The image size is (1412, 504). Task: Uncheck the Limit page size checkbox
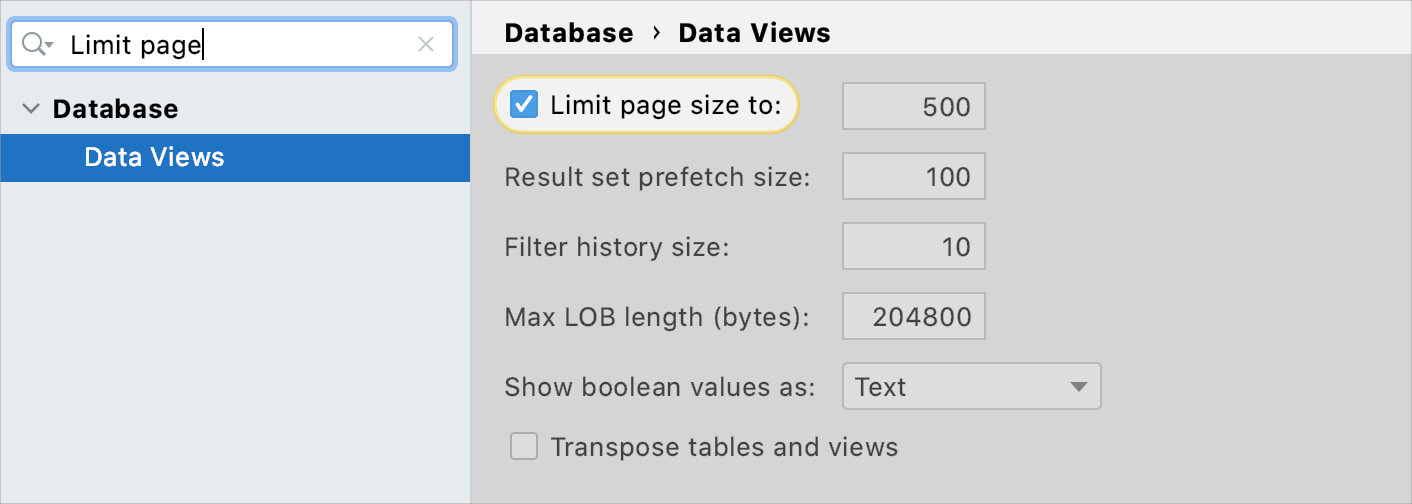pos(524,105)
